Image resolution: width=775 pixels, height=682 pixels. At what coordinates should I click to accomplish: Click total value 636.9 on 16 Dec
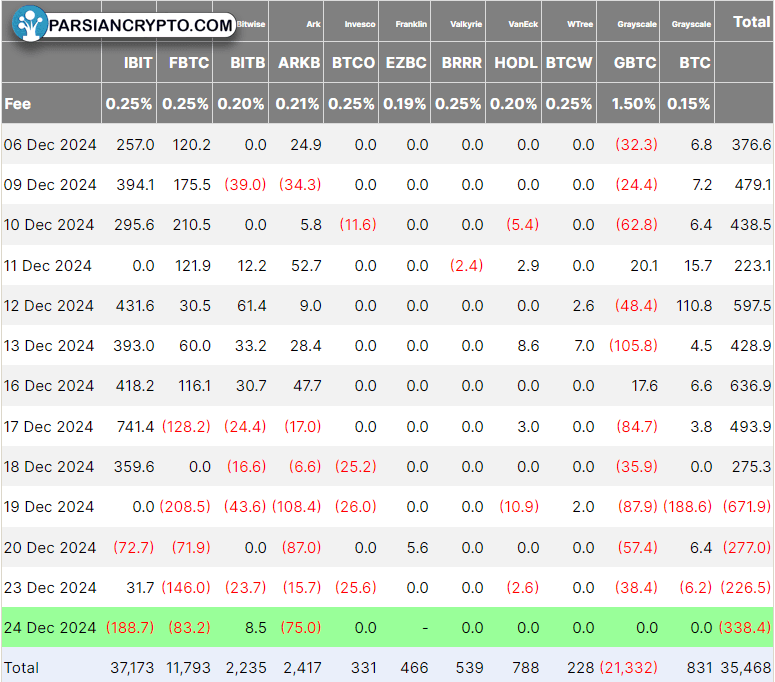(x=751, y=386)
